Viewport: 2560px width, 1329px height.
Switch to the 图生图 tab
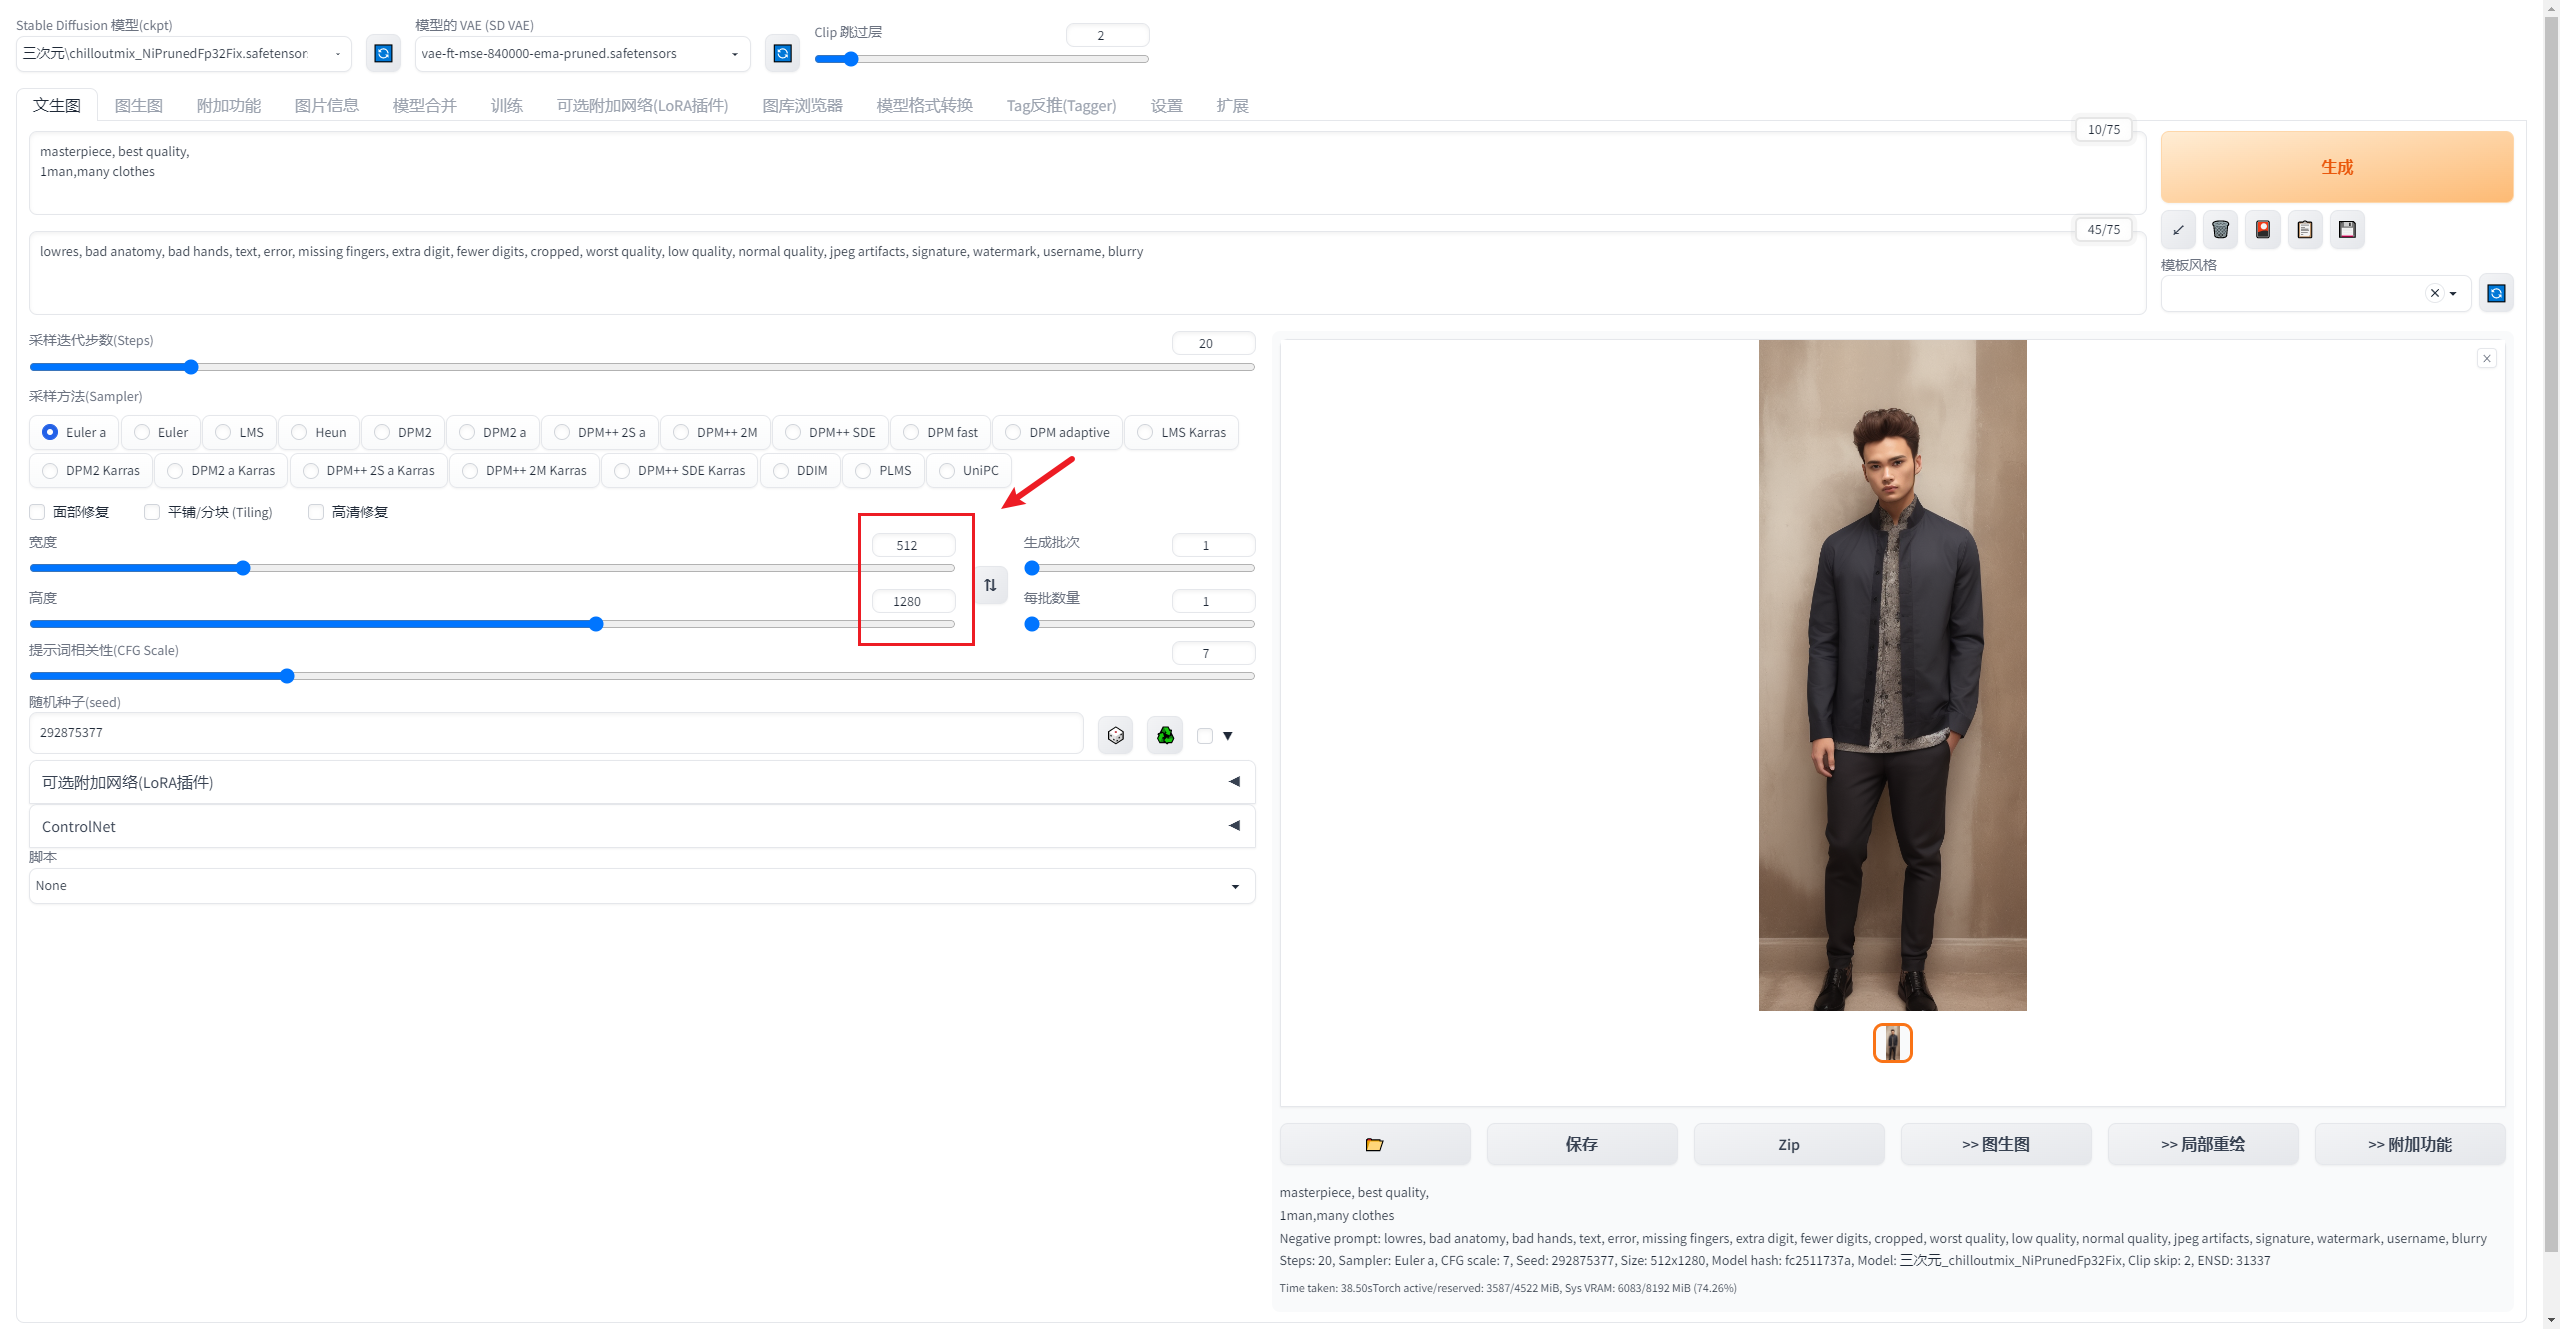pyautogui.click(x=138, y=106)
